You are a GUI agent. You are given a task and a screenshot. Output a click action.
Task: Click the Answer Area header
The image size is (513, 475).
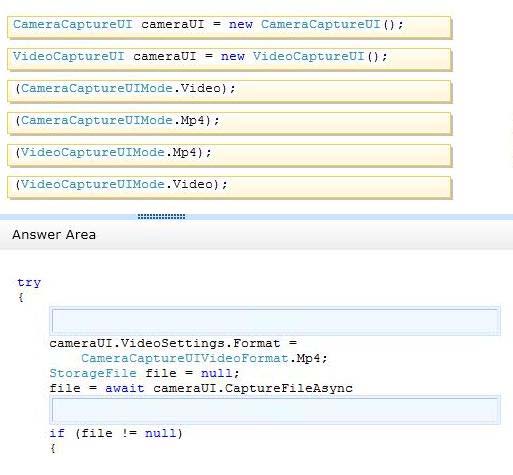coord(54,235)
